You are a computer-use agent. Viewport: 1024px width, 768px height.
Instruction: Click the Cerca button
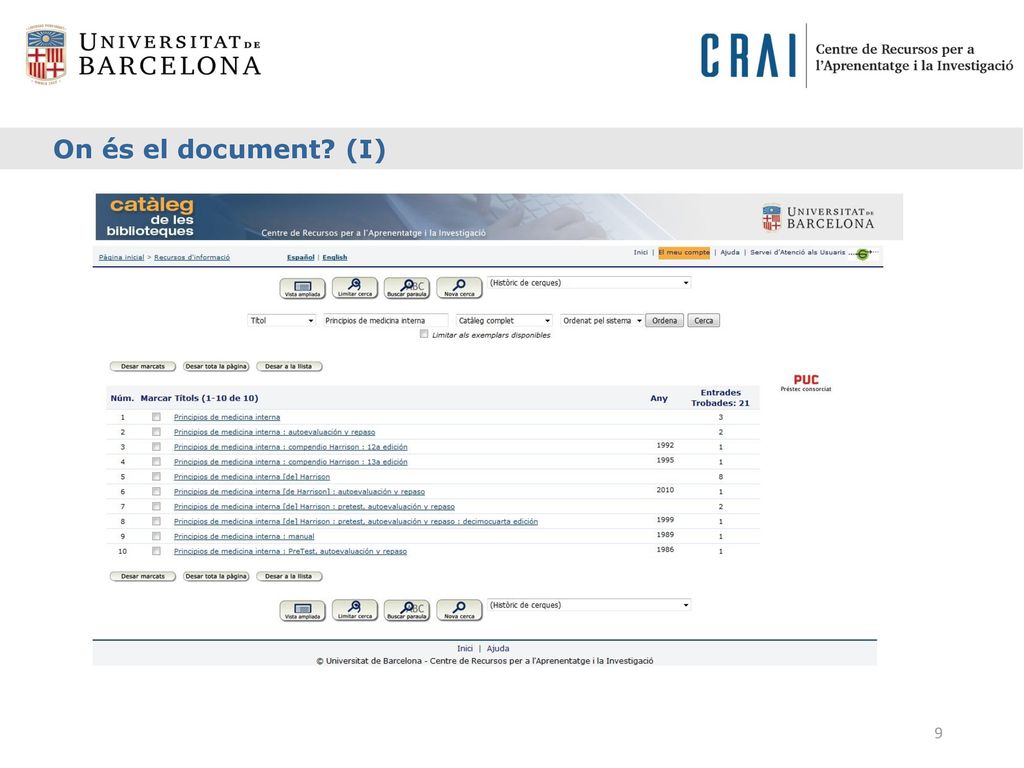coord(703,321)
